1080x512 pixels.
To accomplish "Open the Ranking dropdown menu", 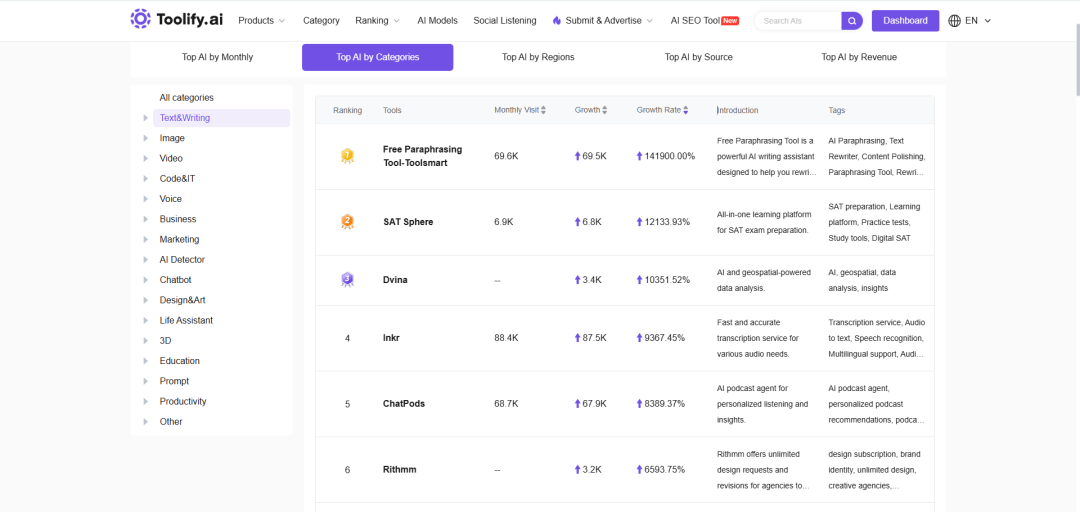I will coord(377,21).
